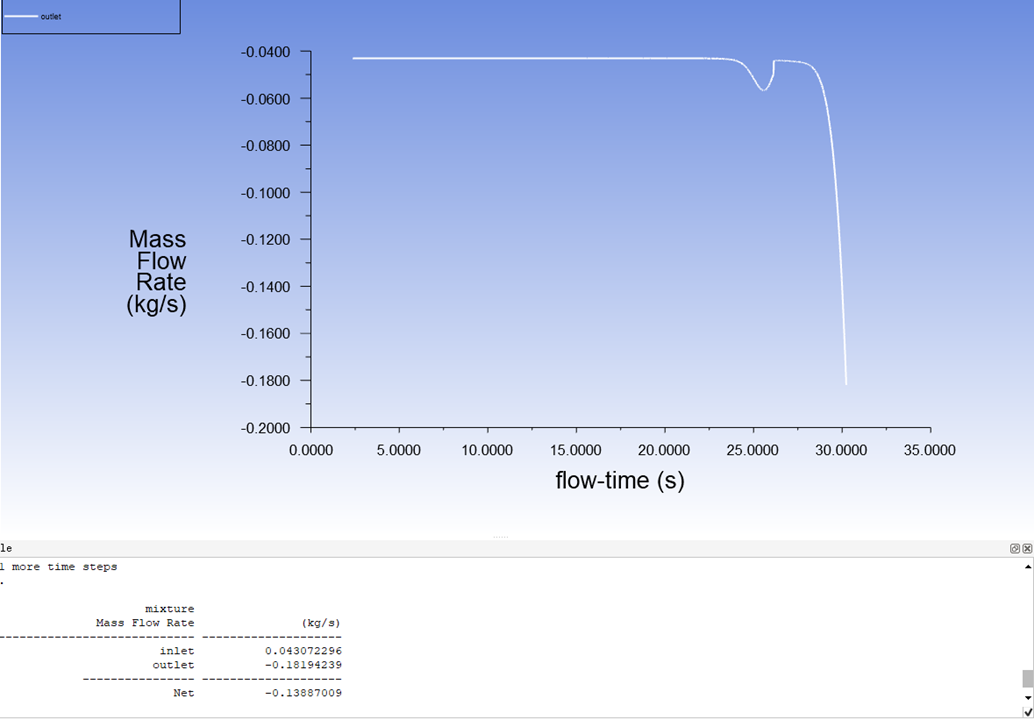Click the console panel title bar
The width and height of the screenshot is (1034, 720).
click(x=500, y=548)
